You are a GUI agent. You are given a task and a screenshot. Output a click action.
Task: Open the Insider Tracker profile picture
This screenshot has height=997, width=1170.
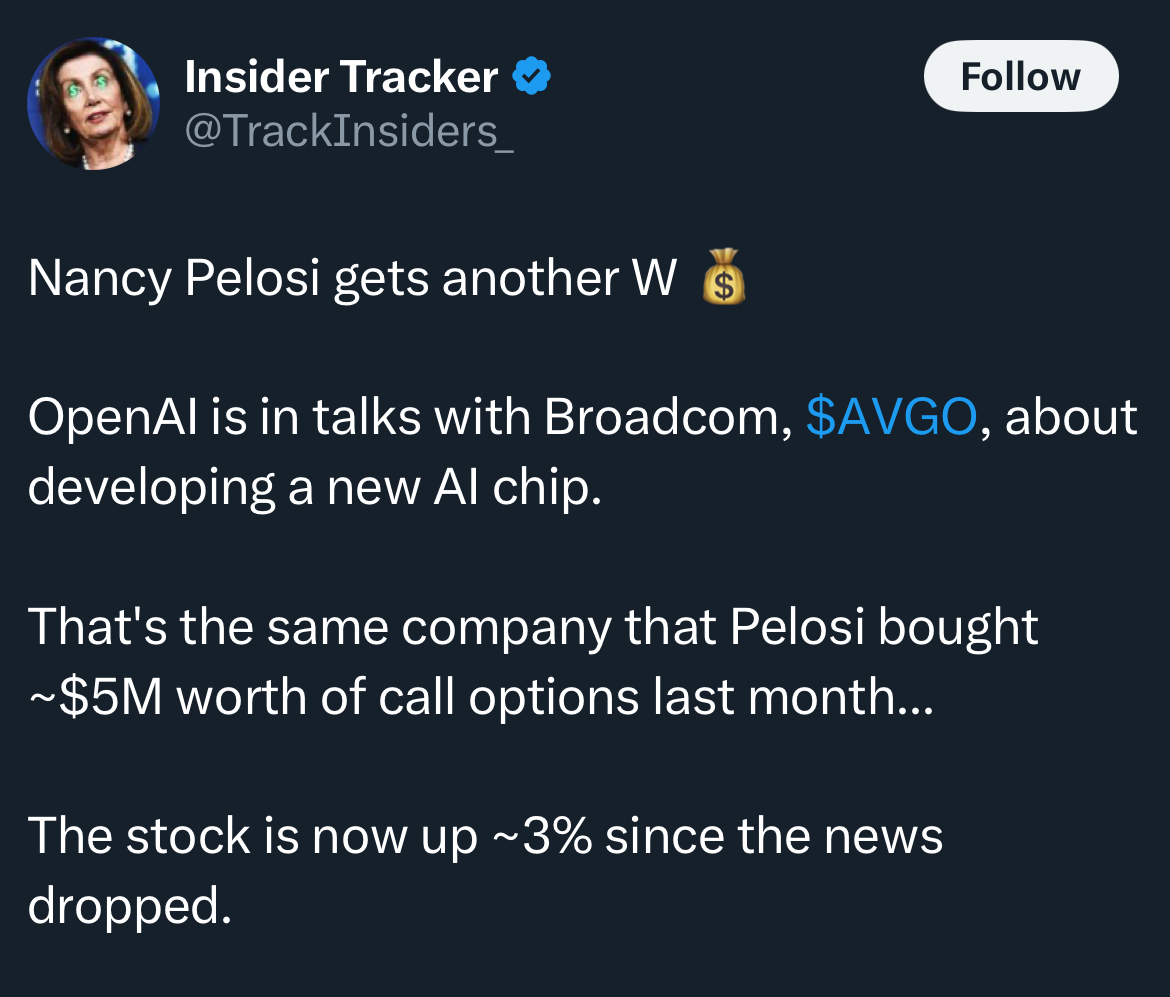click(93, 104)
